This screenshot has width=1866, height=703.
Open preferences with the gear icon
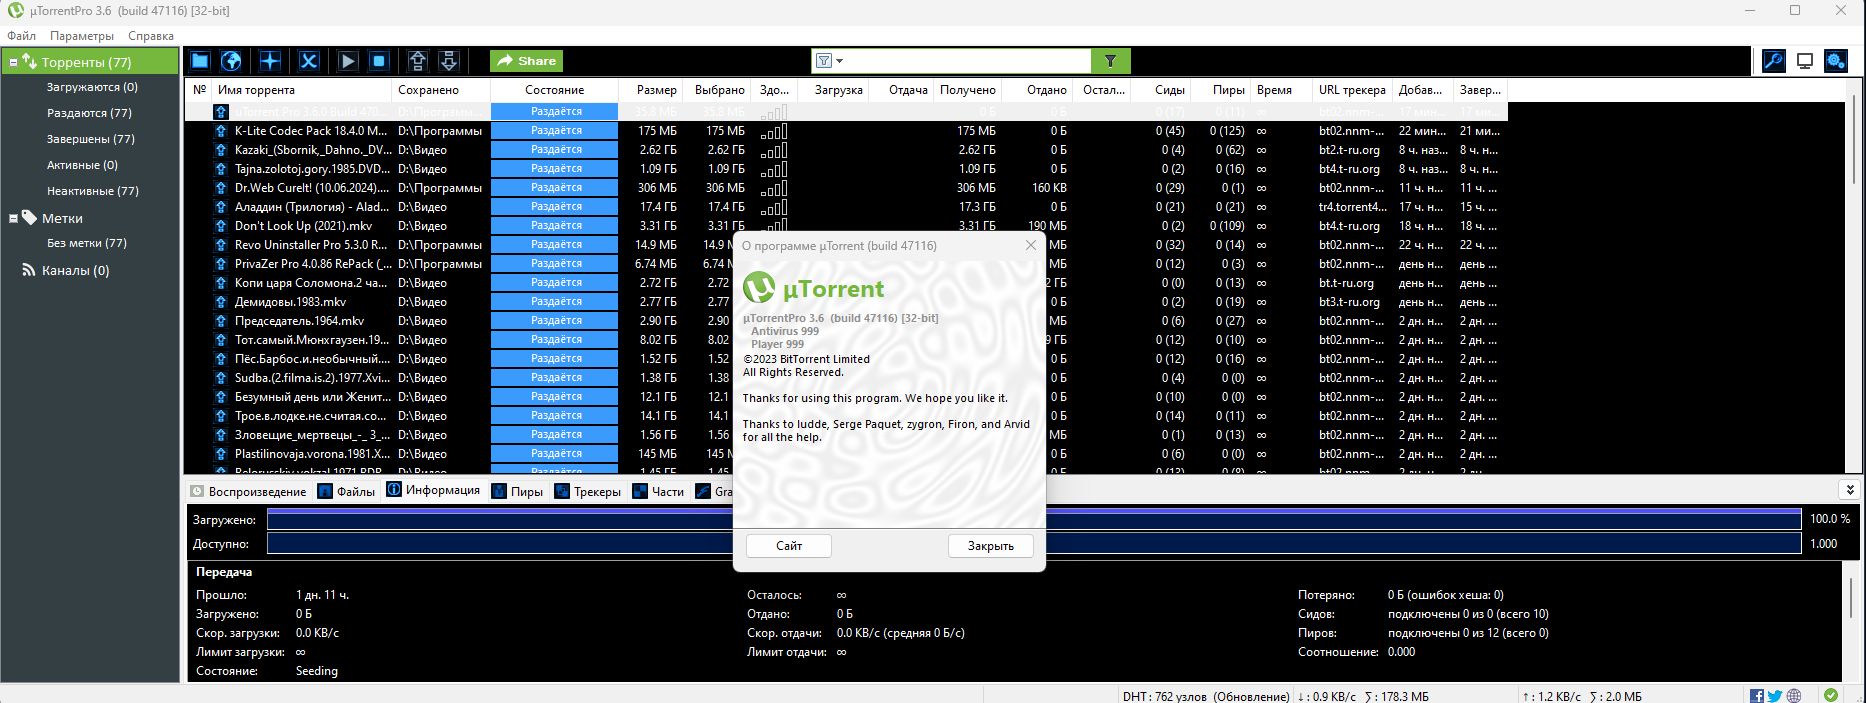coord(1836,61)
